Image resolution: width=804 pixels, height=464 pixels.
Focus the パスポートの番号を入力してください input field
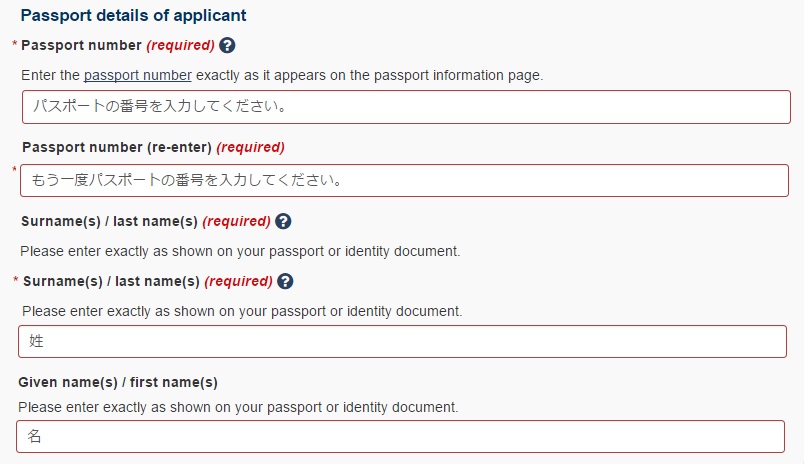406,107
